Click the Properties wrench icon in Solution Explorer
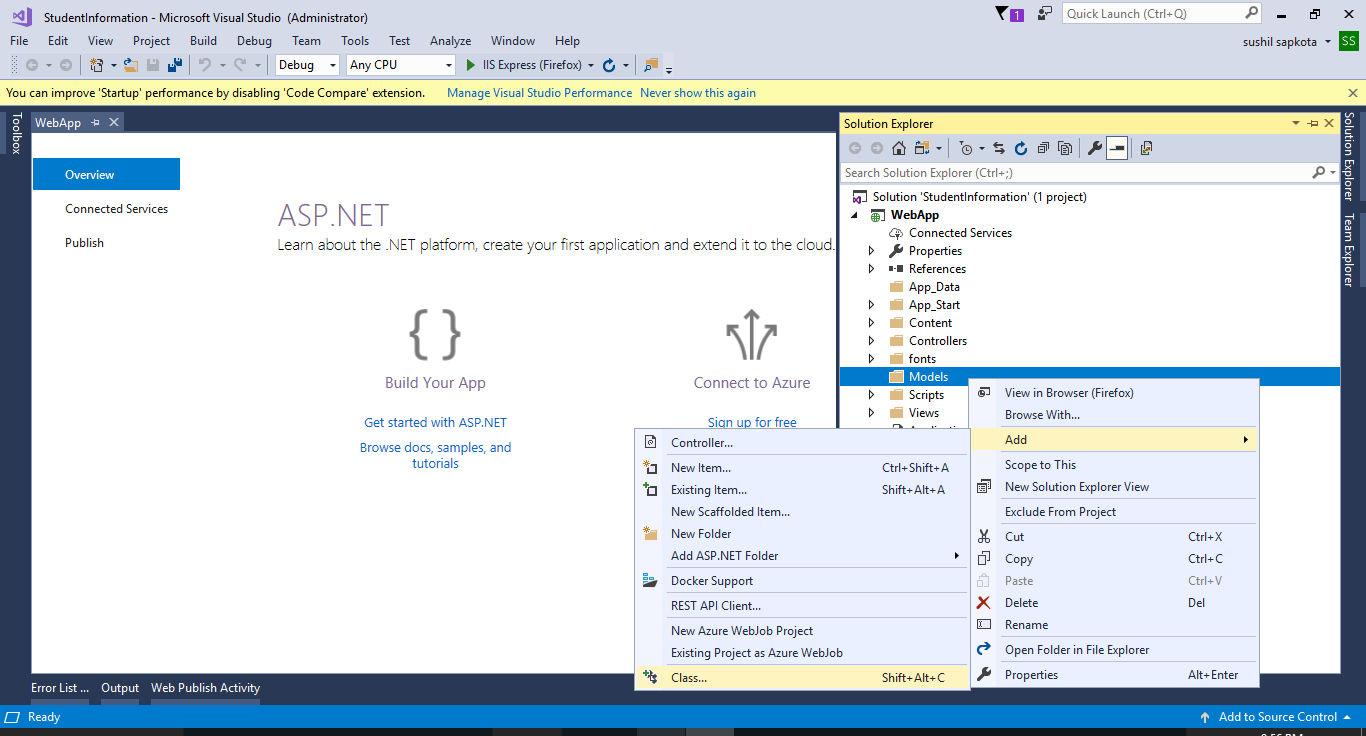The image size is (1366, 736). [x=1095, y=148]
